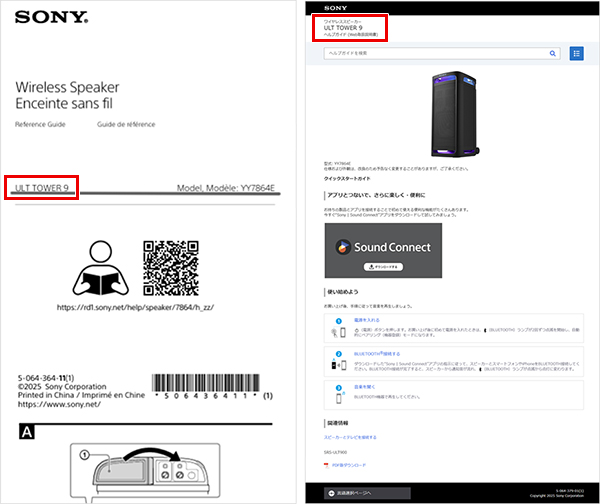Click the speaker product image
The height and width of the screenshot is (504, 600).
455,114
